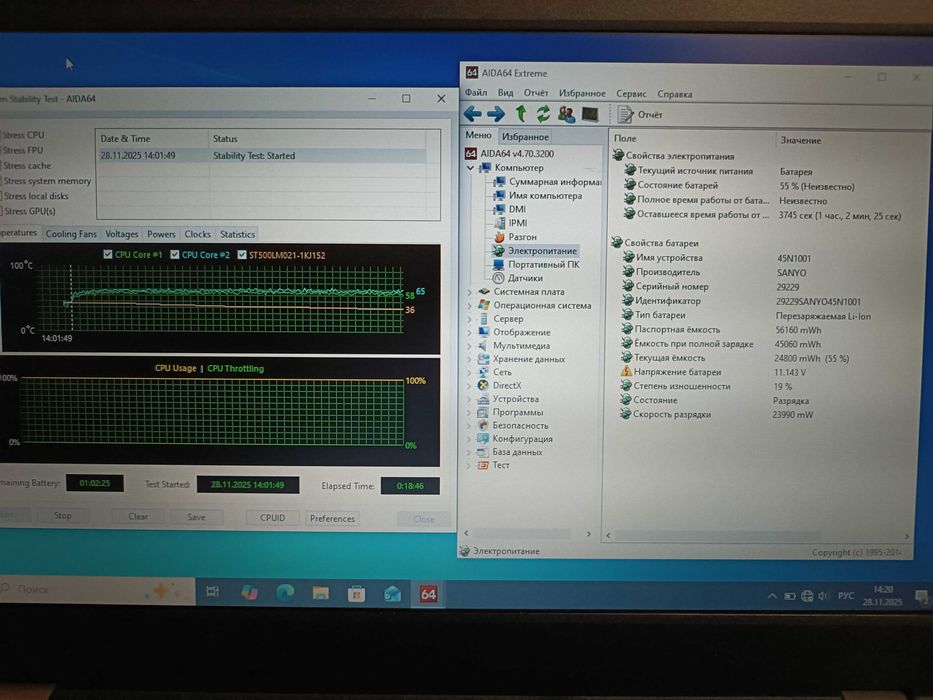Toggle the CPU Core #2 checkbox
This screenshot has height=700, width=933.
[174, 254]
